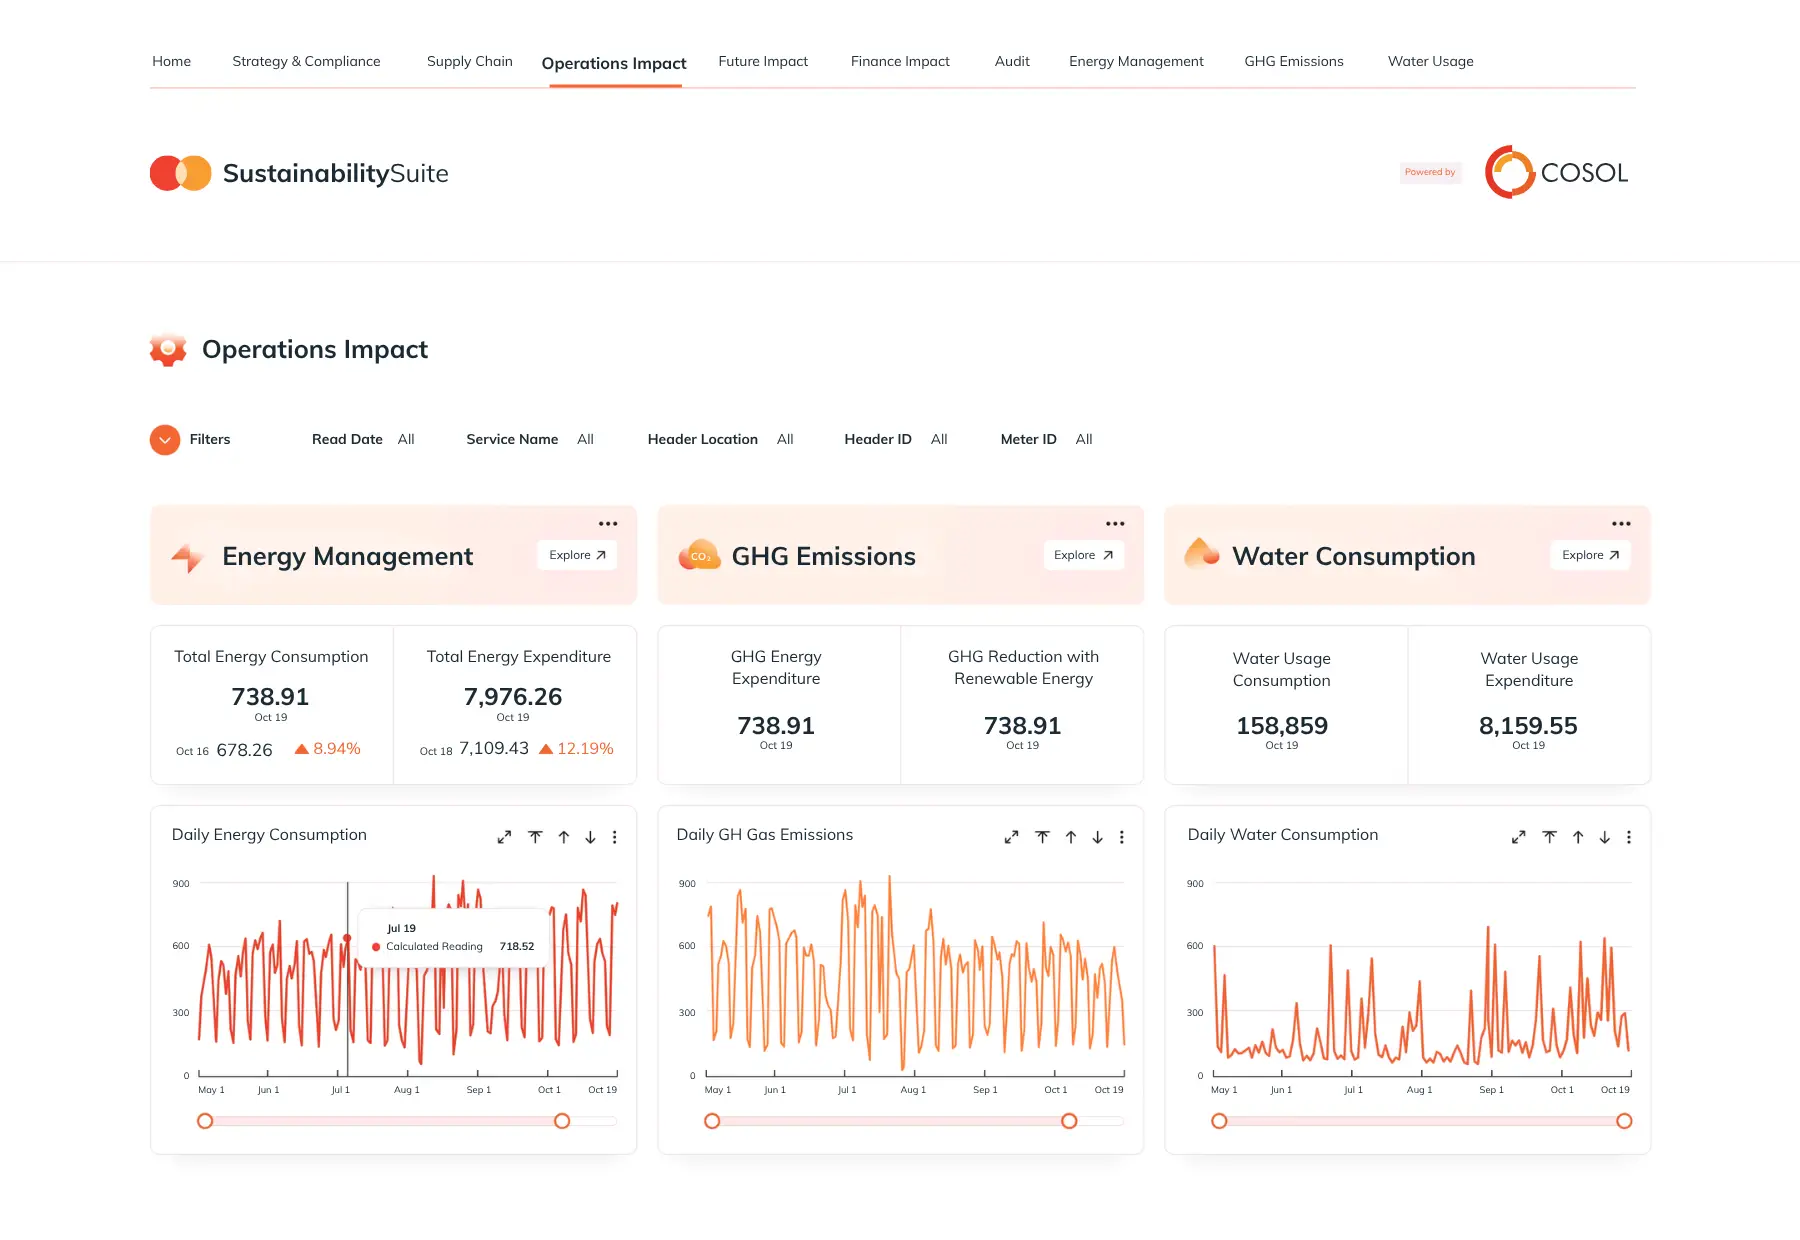Click drill-up arrow on Daily Energy Consumption
This screenshot has width=1800, height=1240.
pyautogui.click(x=564, y=837)
